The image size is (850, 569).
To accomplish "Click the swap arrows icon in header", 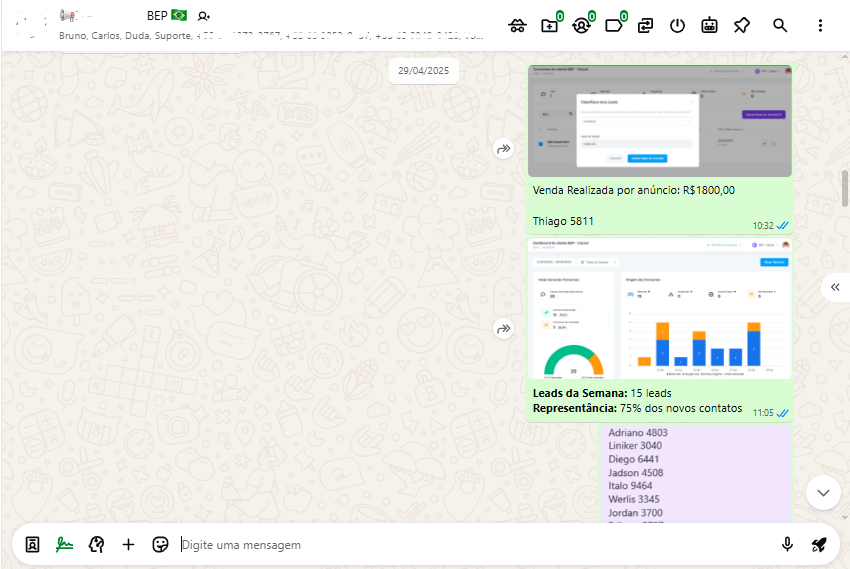I will pyautogui.click(x=646, y=26).
